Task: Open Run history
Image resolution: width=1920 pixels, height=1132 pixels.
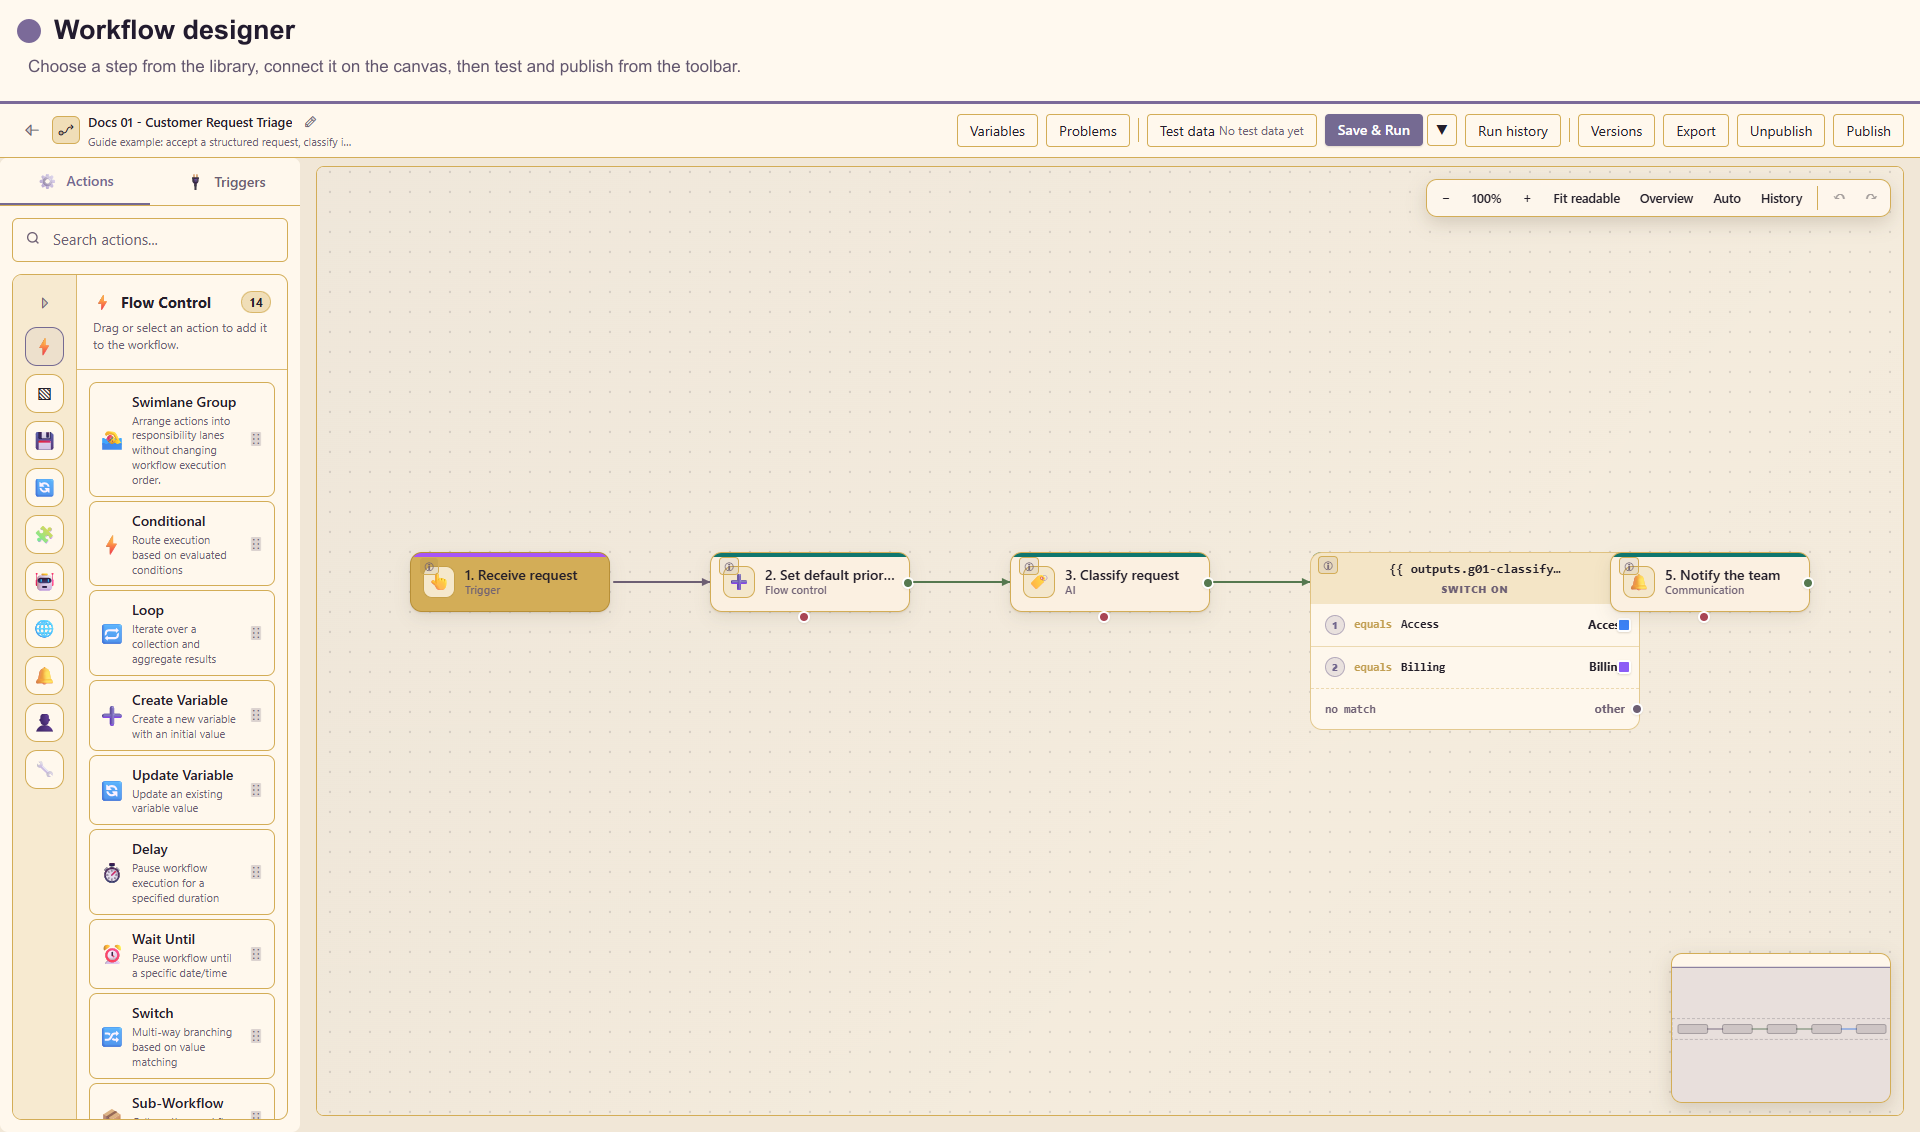Action: (1512, 131)
